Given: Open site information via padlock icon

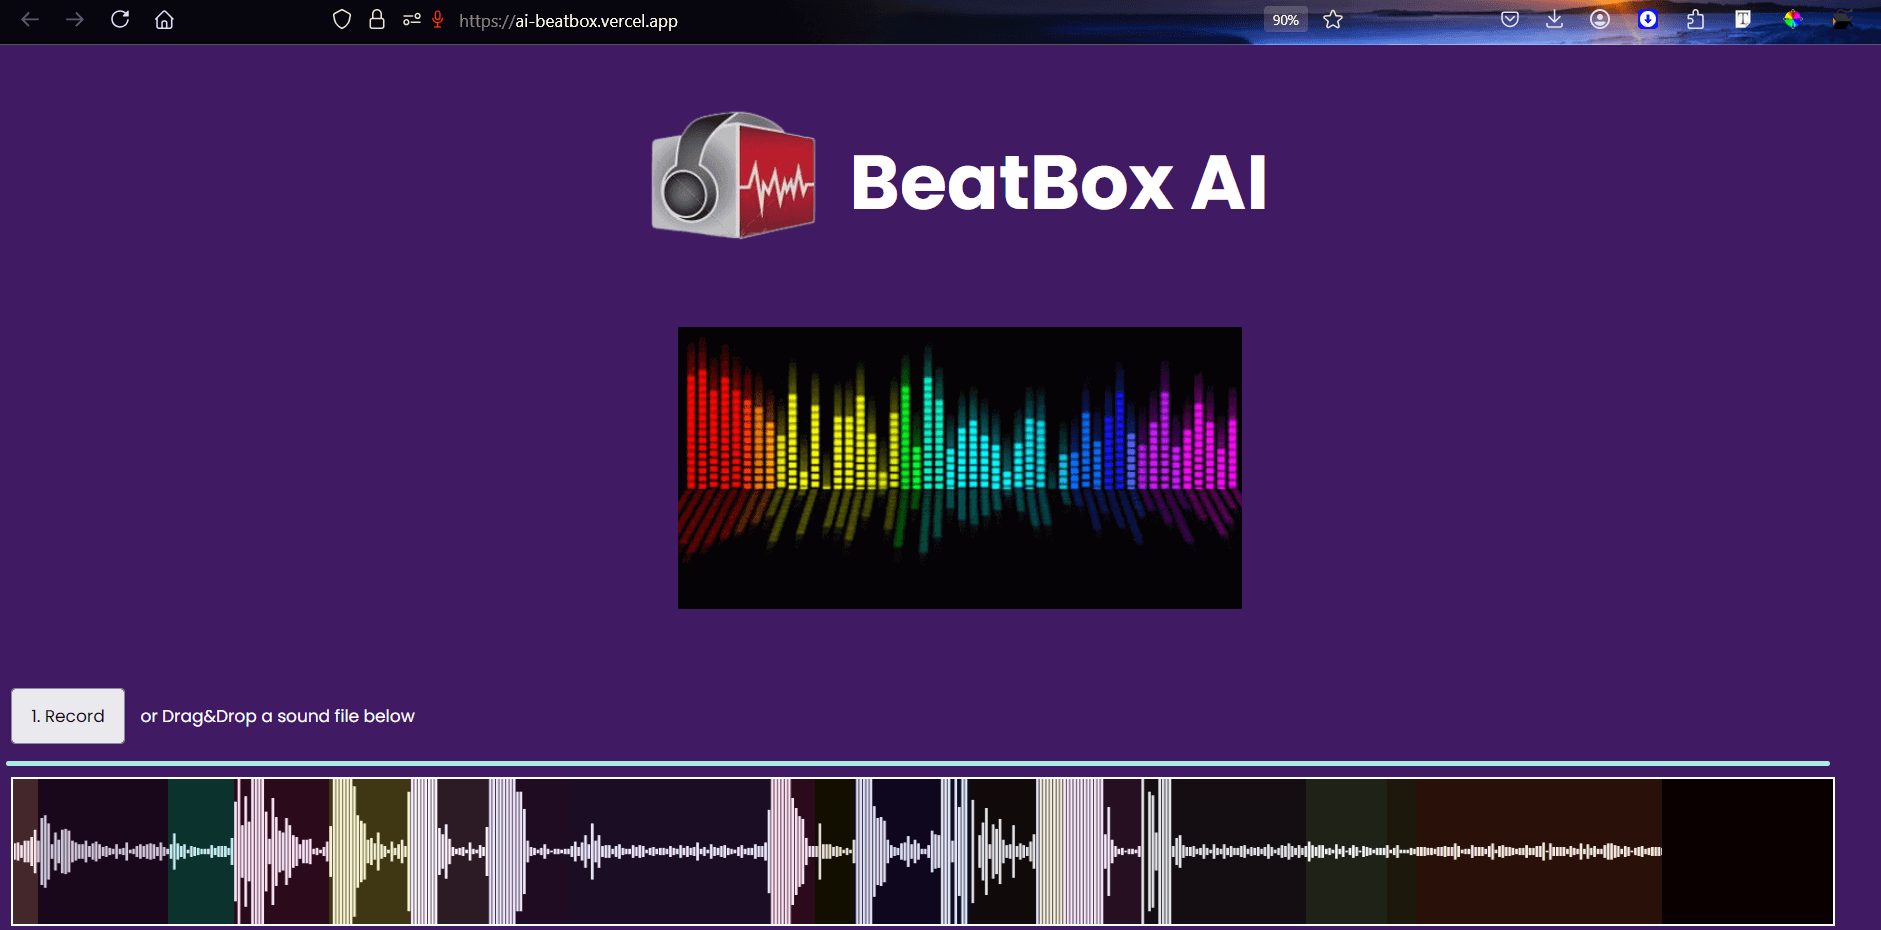Looking at the screenshot, I should pyautogui.click(x=377, y=19).
